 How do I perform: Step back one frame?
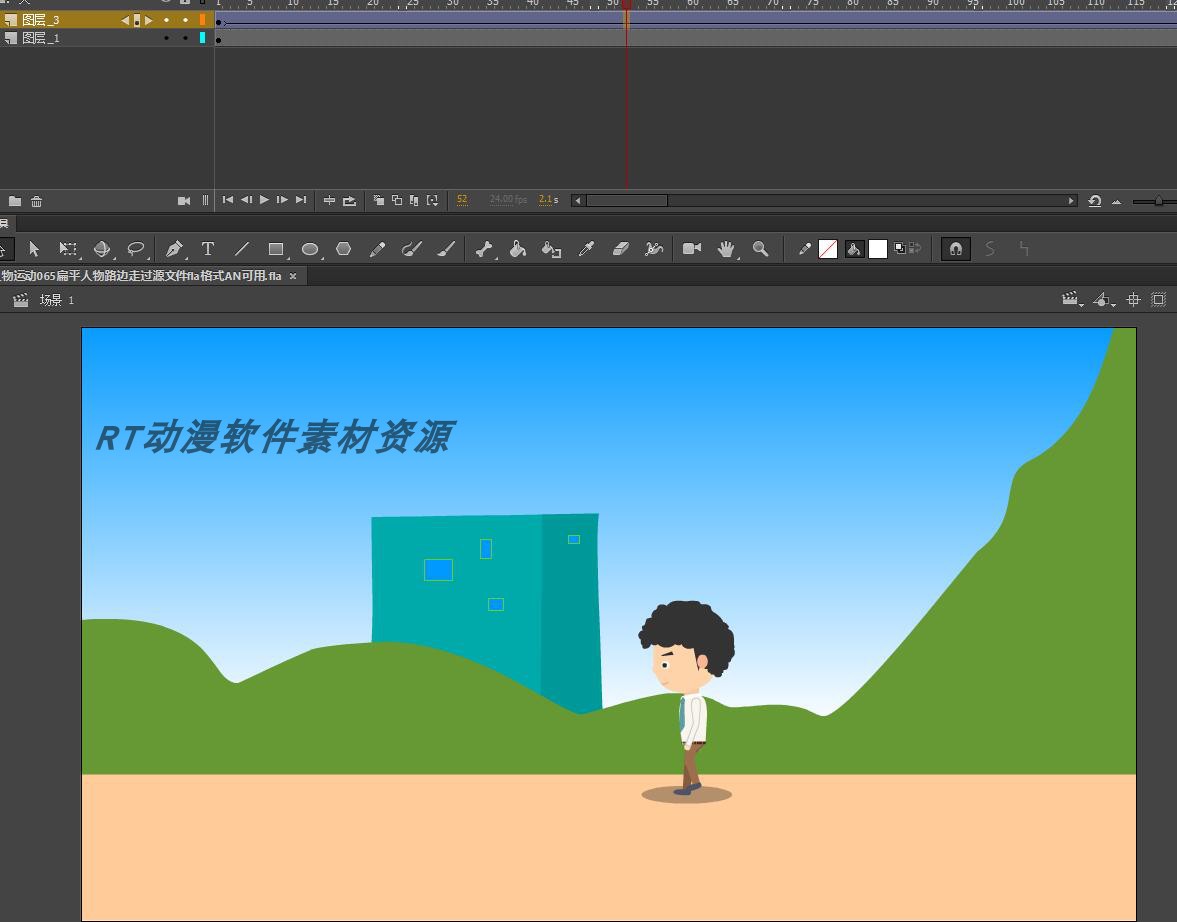coord(246,200)
